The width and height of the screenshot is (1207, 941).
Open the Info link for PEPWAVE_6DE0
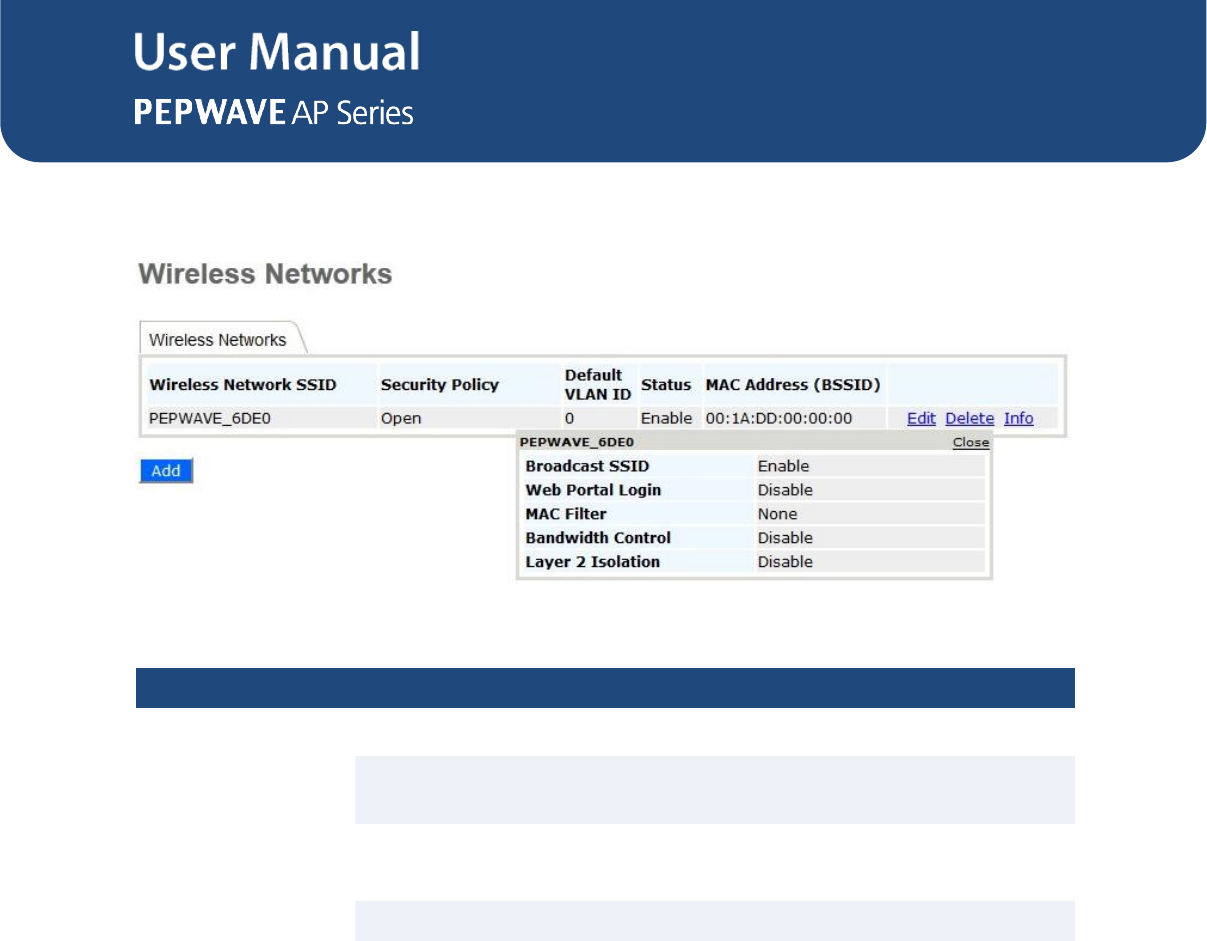pos(1018,418)
